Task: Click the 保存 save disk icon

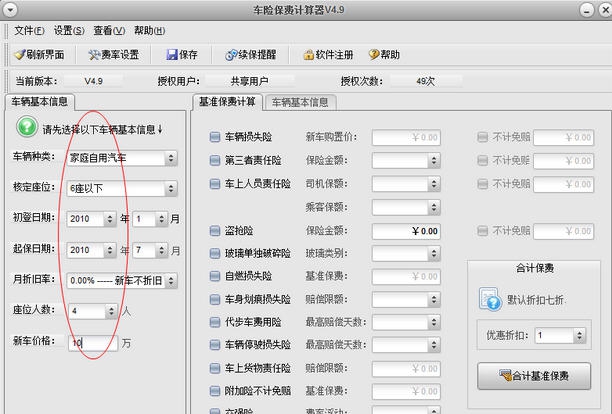Action: [x=172, y=55]
